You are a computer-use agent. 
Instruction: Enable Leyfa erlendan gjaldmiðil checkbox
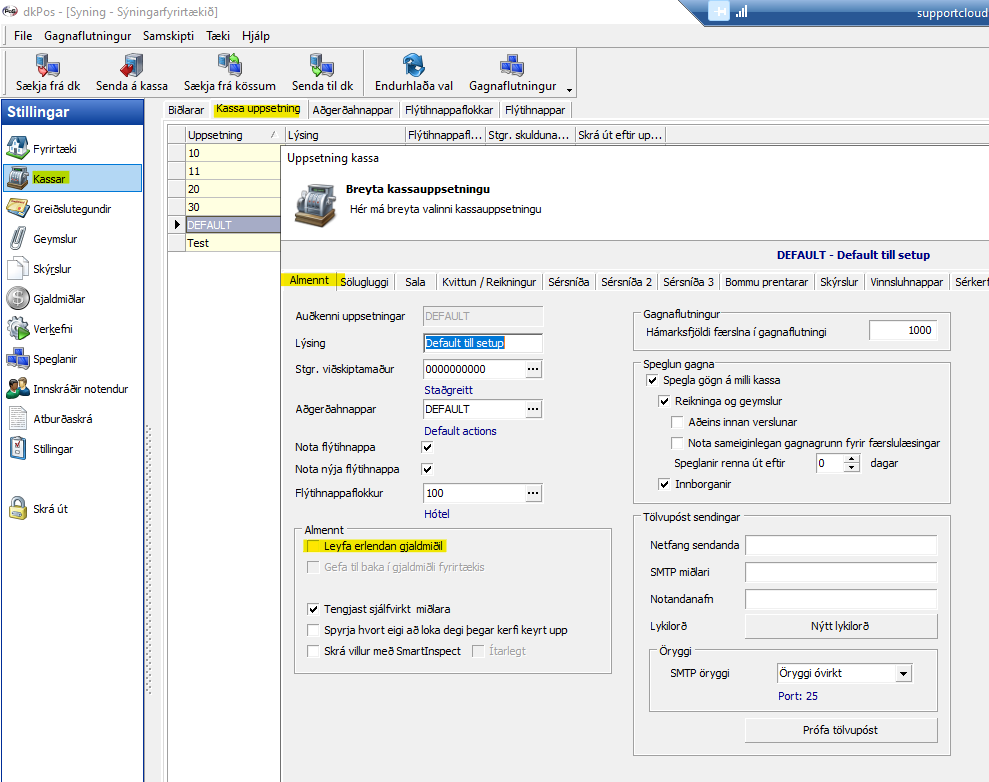point(314,547)
